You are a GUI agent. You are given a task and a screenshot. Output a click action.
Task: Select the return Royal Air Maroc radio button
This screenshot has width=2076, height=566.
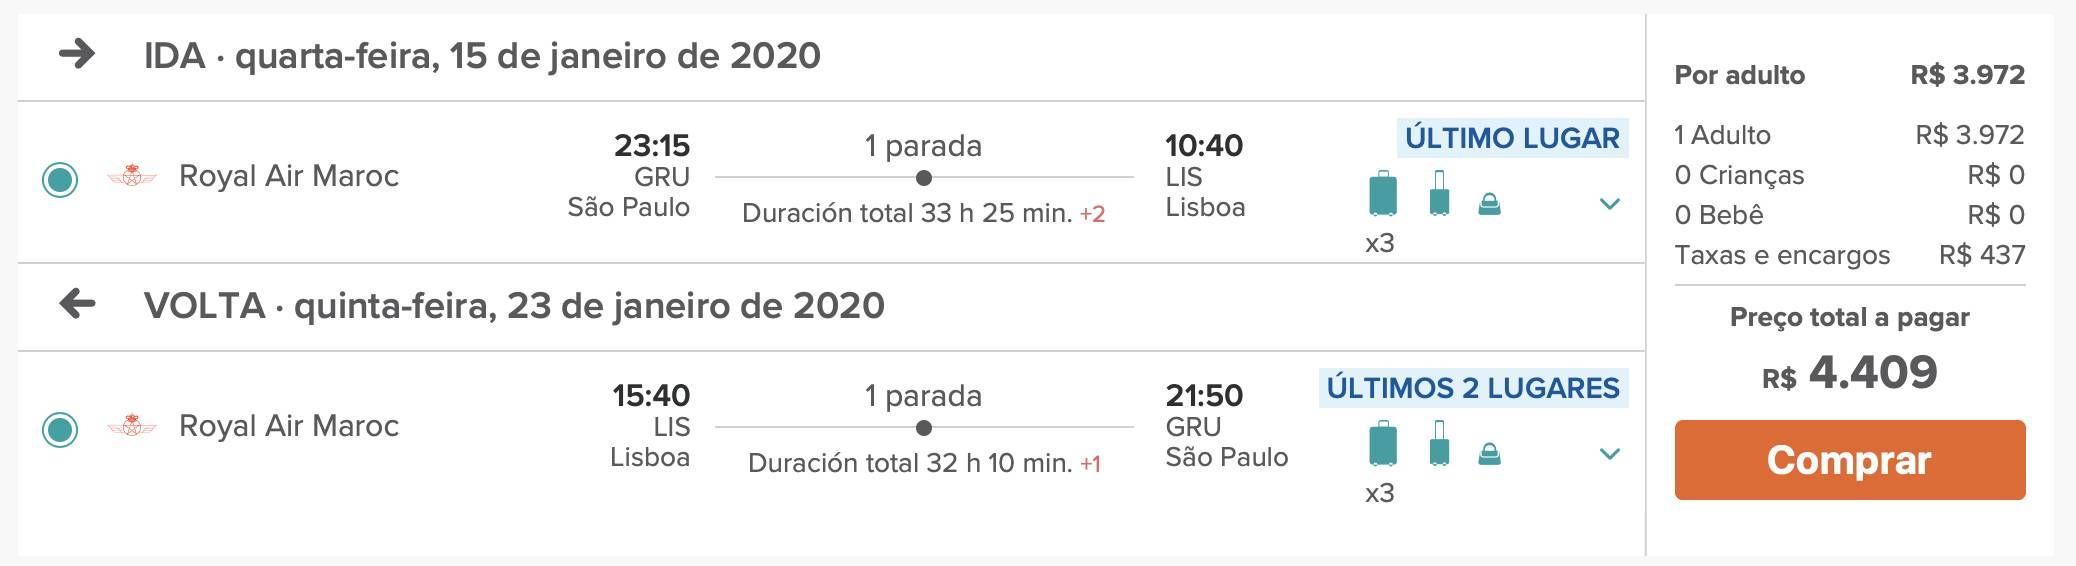click(x=60, y=430)
